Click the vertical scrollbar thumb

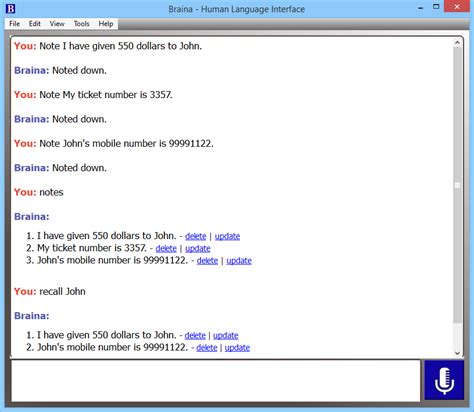coord(457,185)
